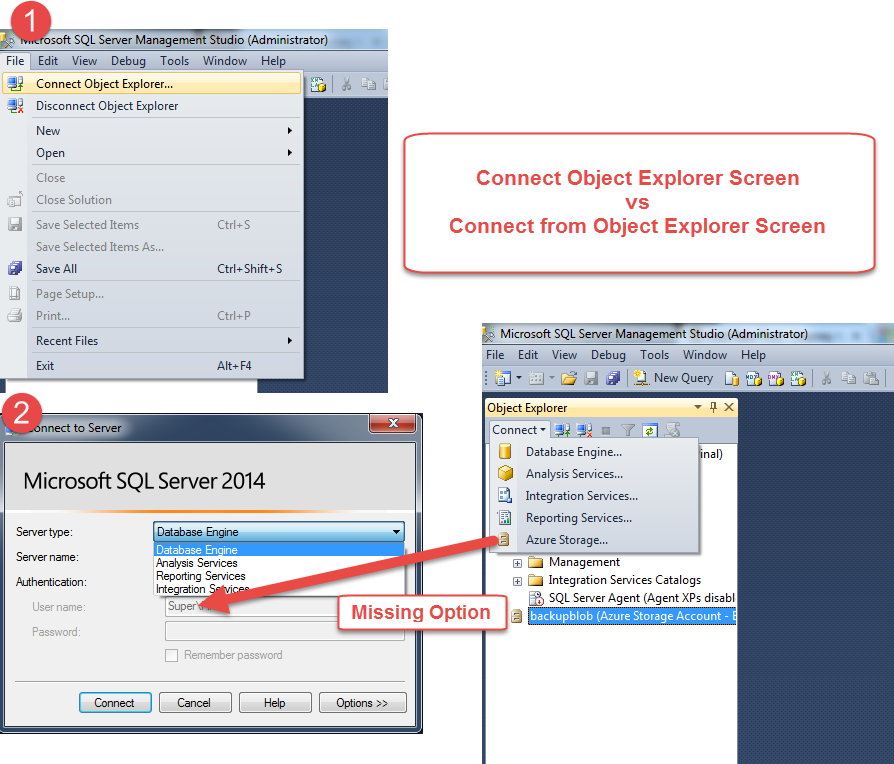Open Window menu in right SSMS window
This screenshot has height=764, width=894.
tap(705, 355)
